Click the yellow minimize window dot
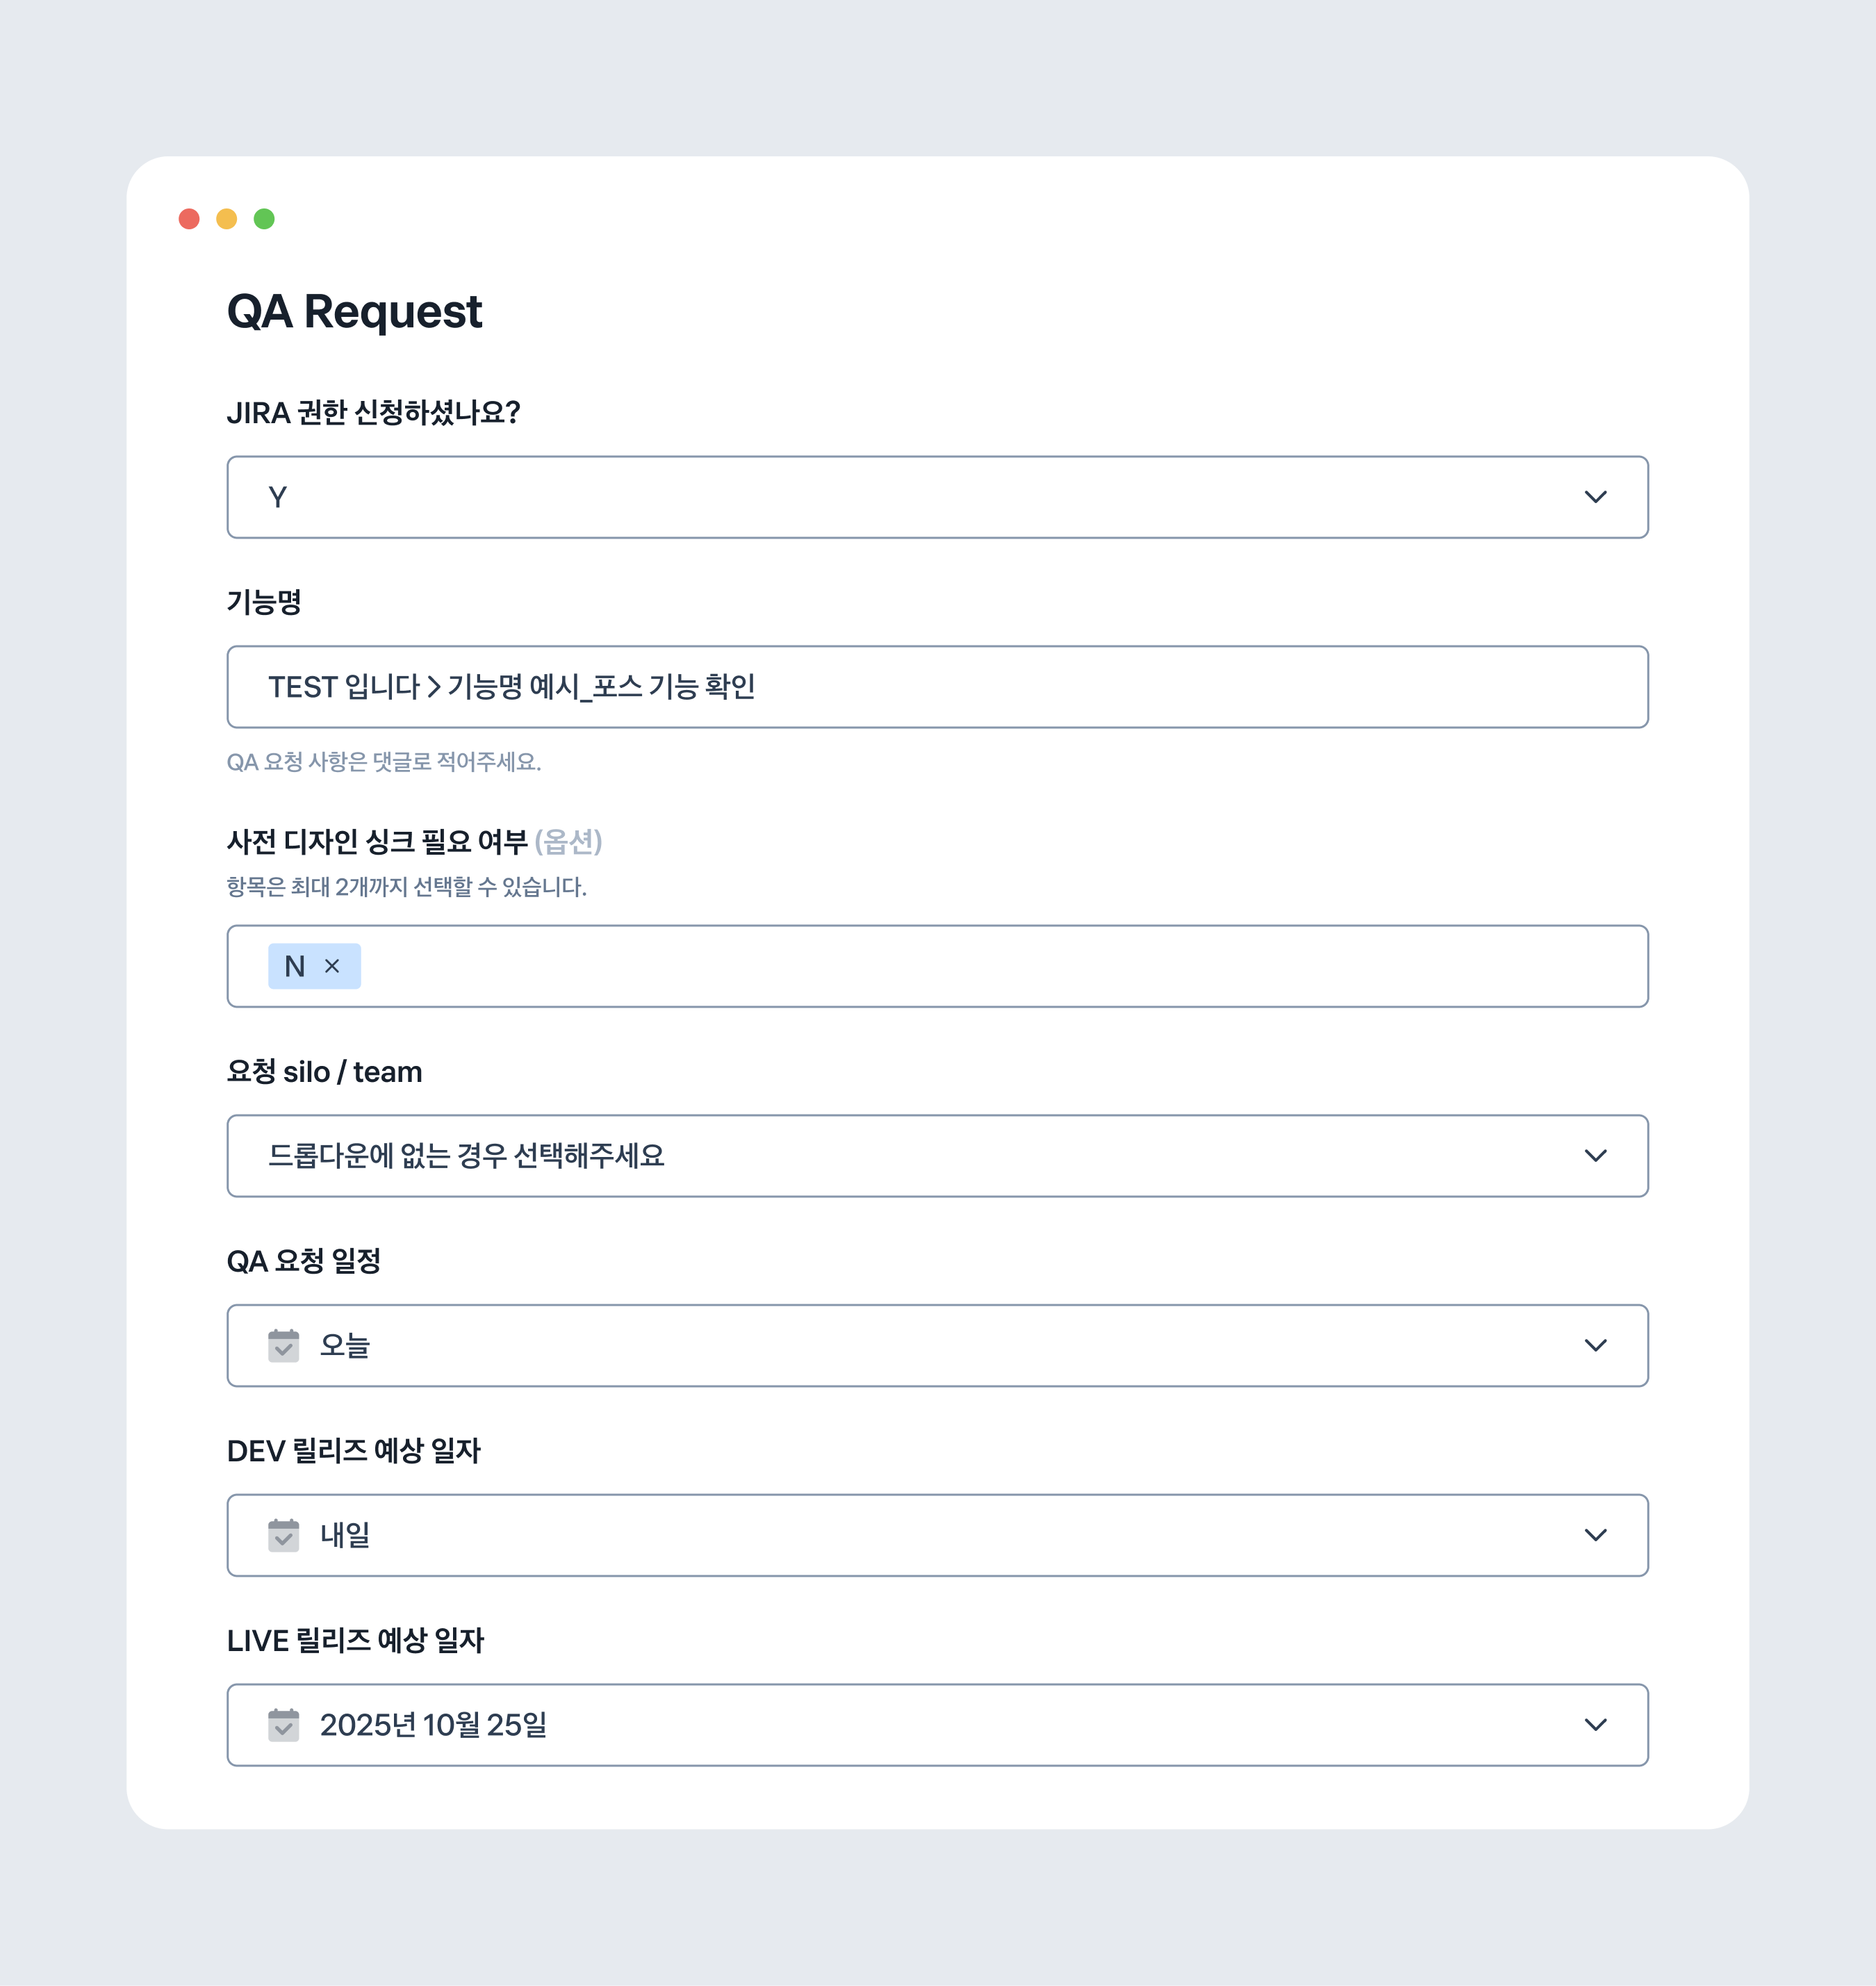 (x=227, y=219)
